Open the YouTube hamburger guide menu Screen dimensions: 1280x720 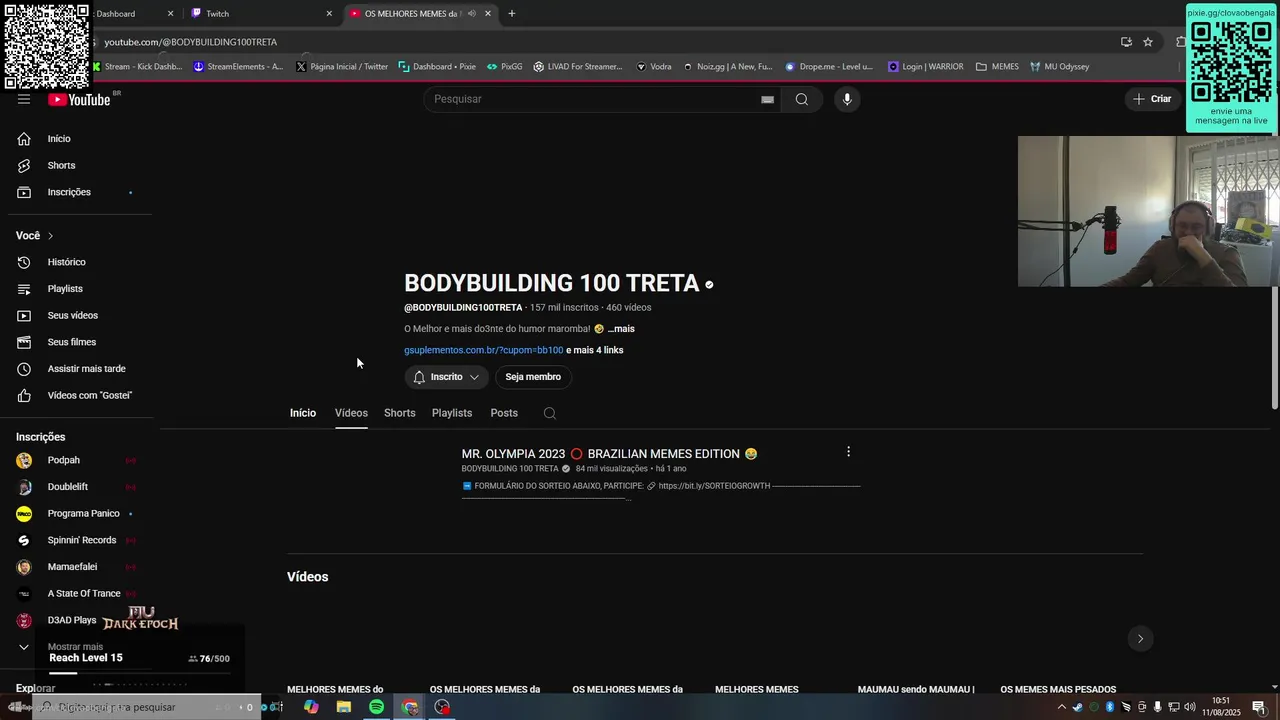click(24, 99)
